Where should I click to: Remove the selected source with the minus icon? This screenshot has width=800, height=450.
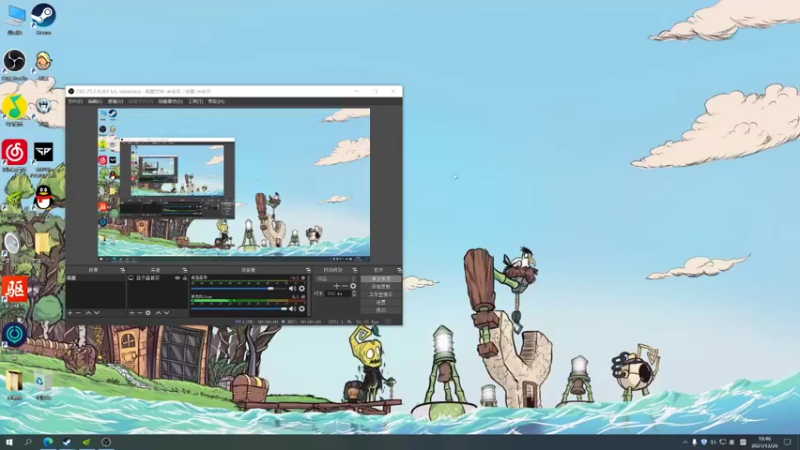[x=140, y=313]
